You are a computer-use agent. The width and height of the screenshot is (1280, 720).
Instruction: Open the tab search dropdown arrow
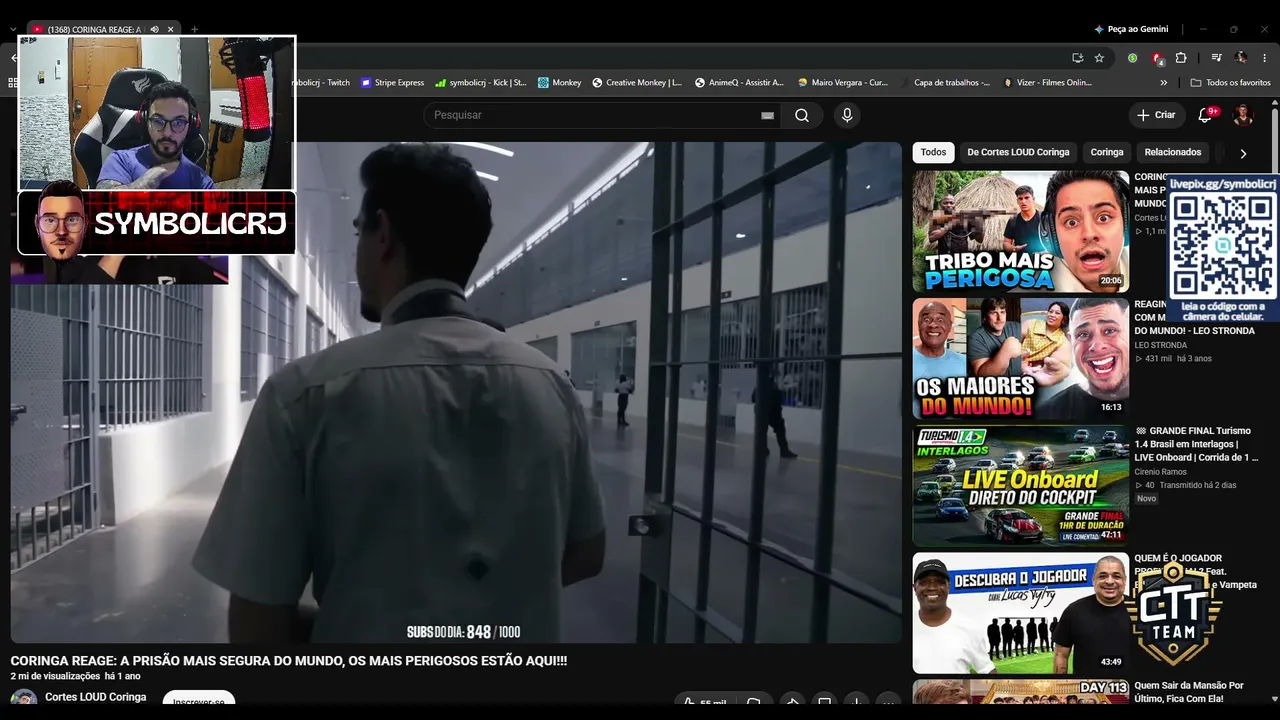point(12,30)
